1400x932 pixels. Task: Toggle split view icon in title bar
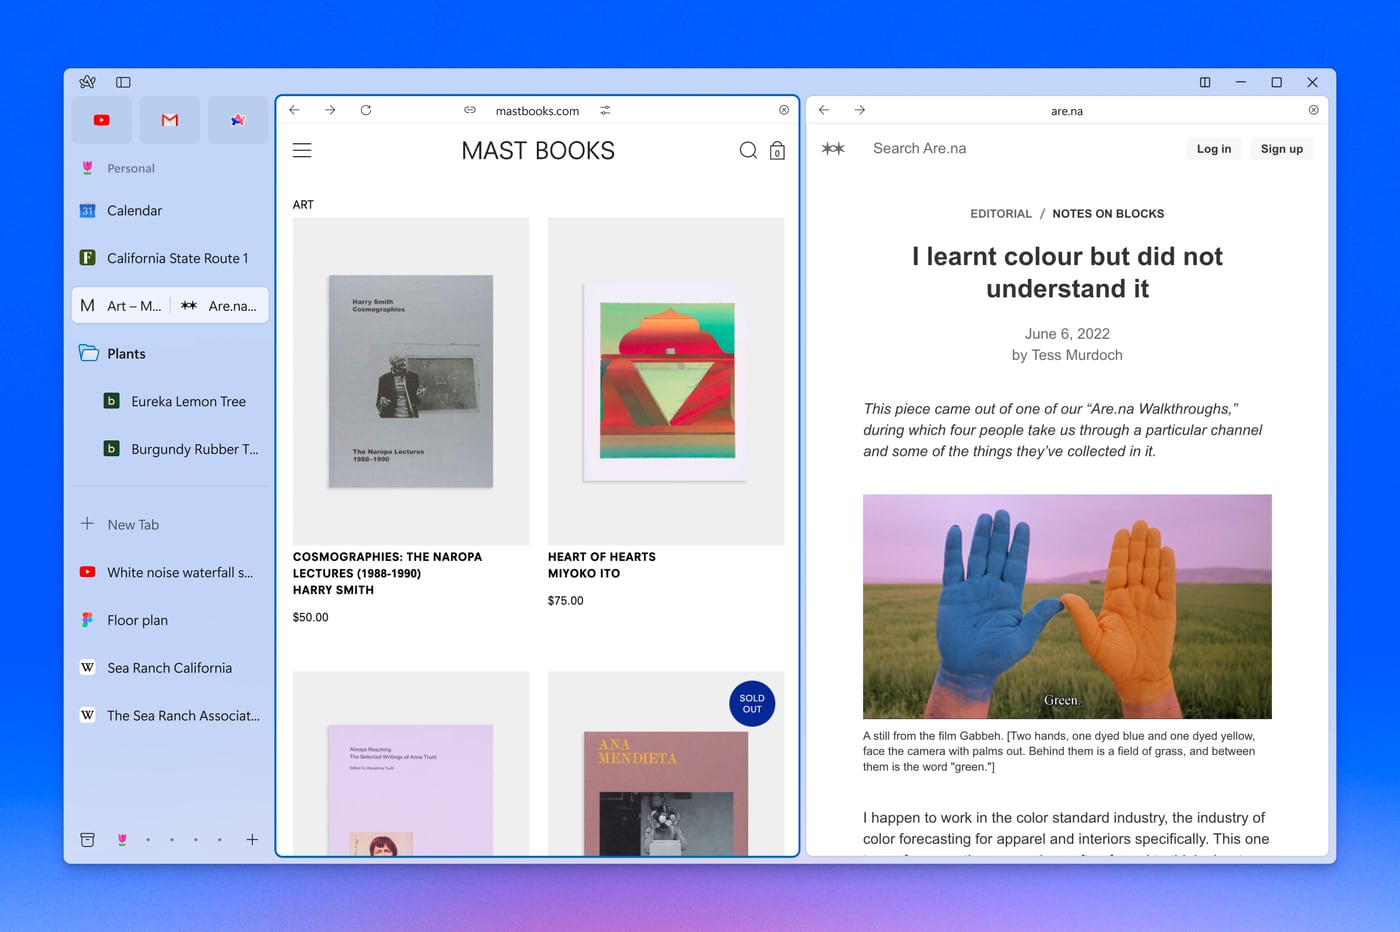click(x=1205, y=82)
